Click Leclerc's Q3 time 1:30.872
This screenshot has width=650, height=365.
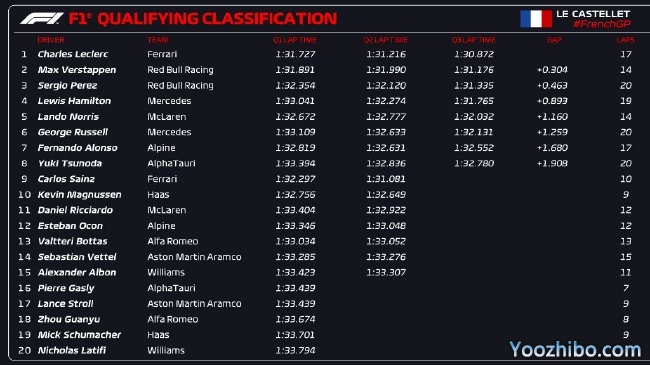click(474, 54)
